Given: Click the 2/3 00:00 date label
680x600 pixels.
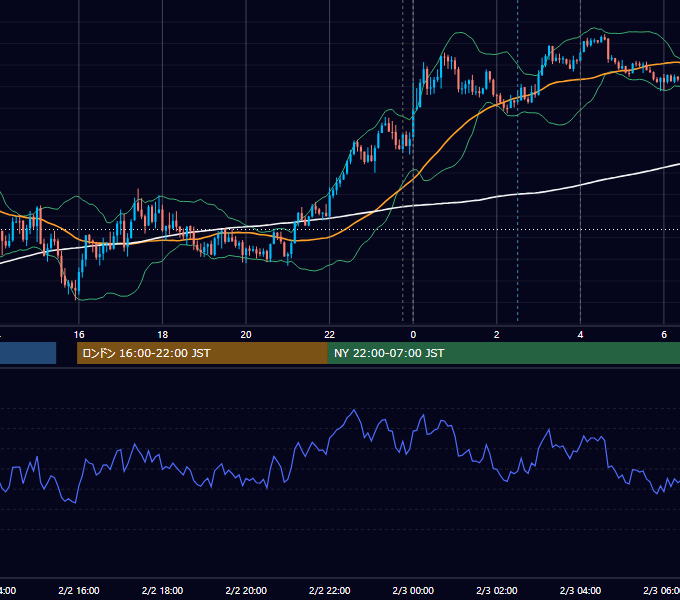Looking at the screenshot, I should coord(413,591).
